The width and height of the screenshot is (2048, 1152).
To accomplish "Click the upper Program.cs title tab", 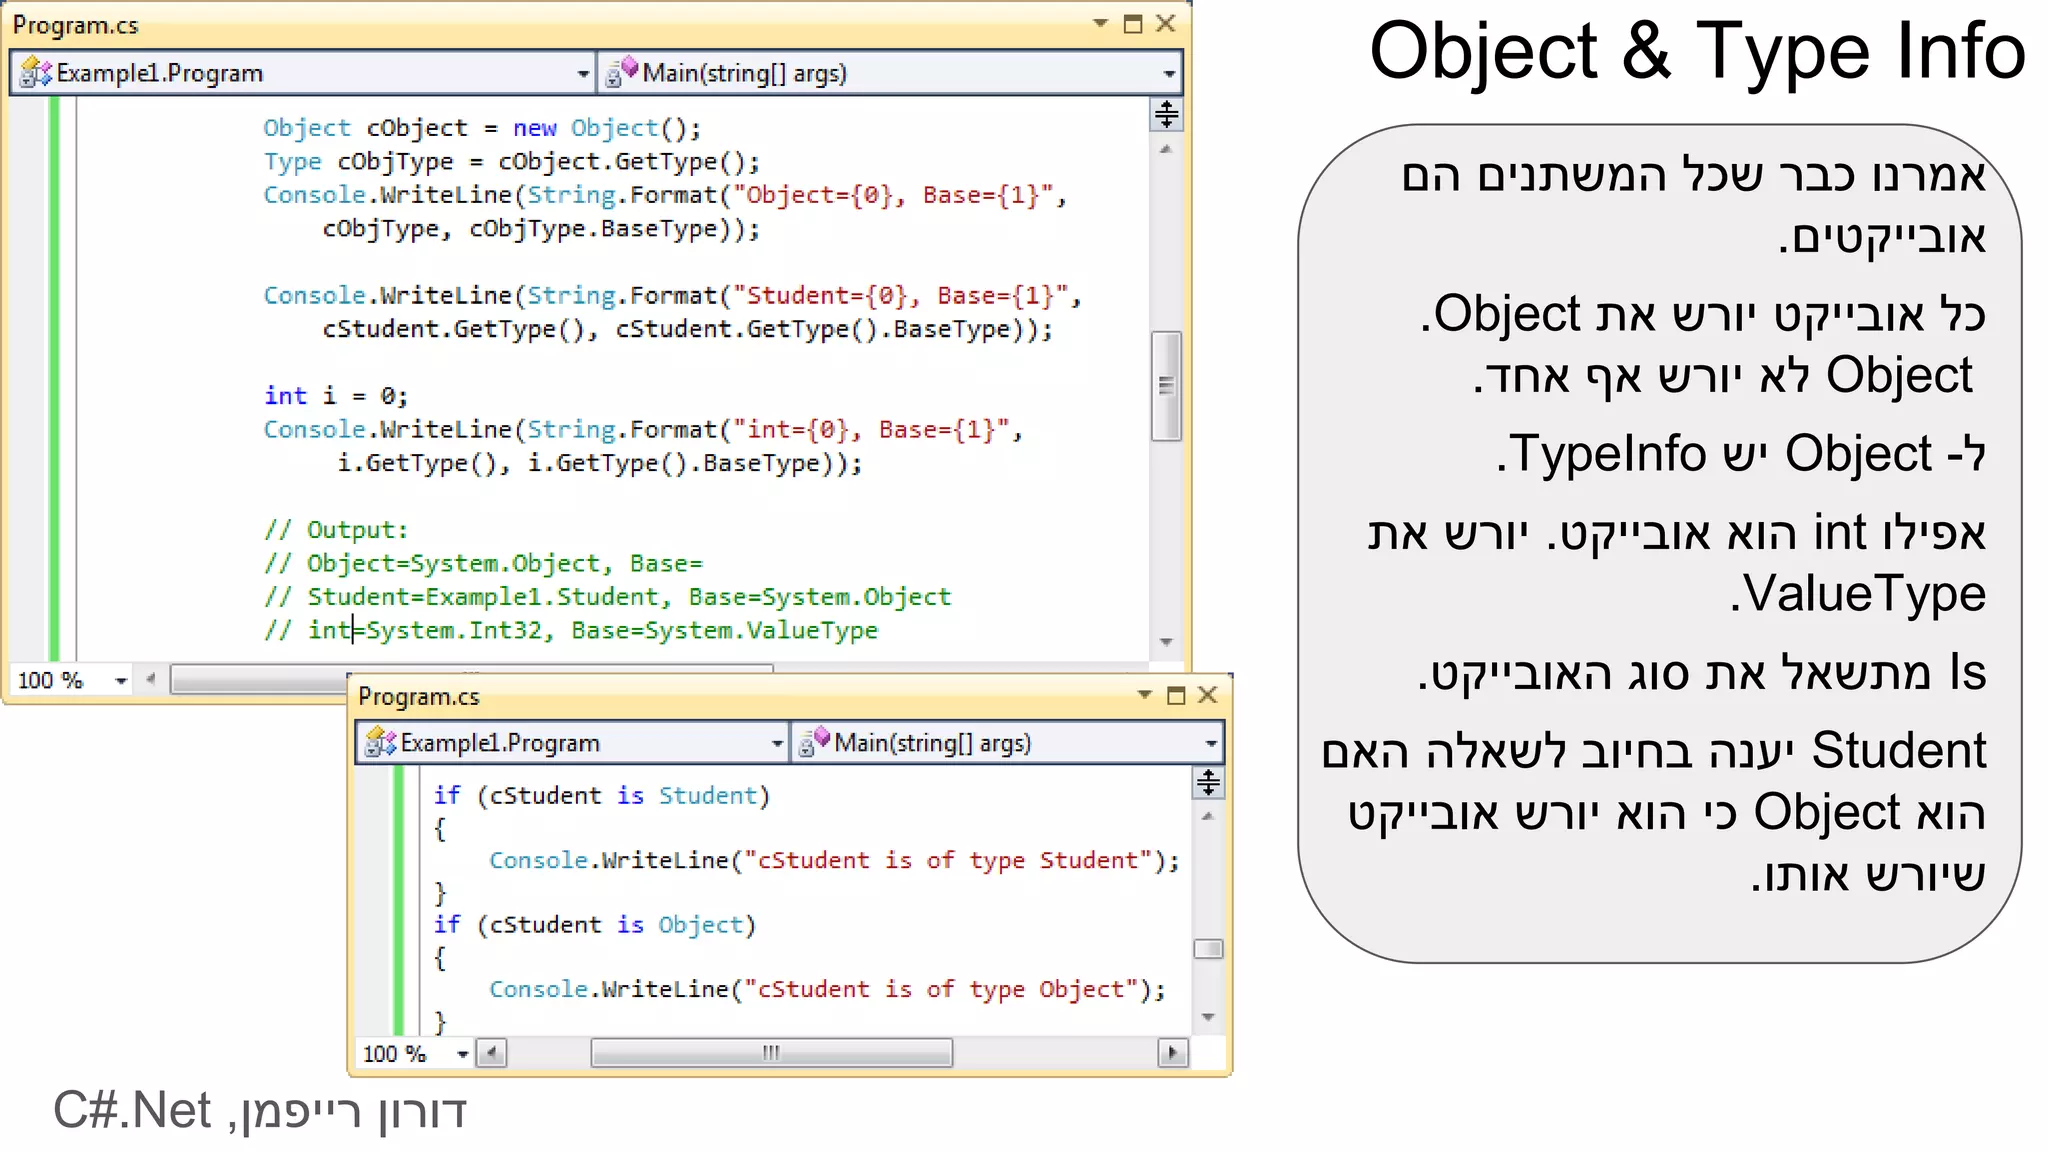I will 76,25.
